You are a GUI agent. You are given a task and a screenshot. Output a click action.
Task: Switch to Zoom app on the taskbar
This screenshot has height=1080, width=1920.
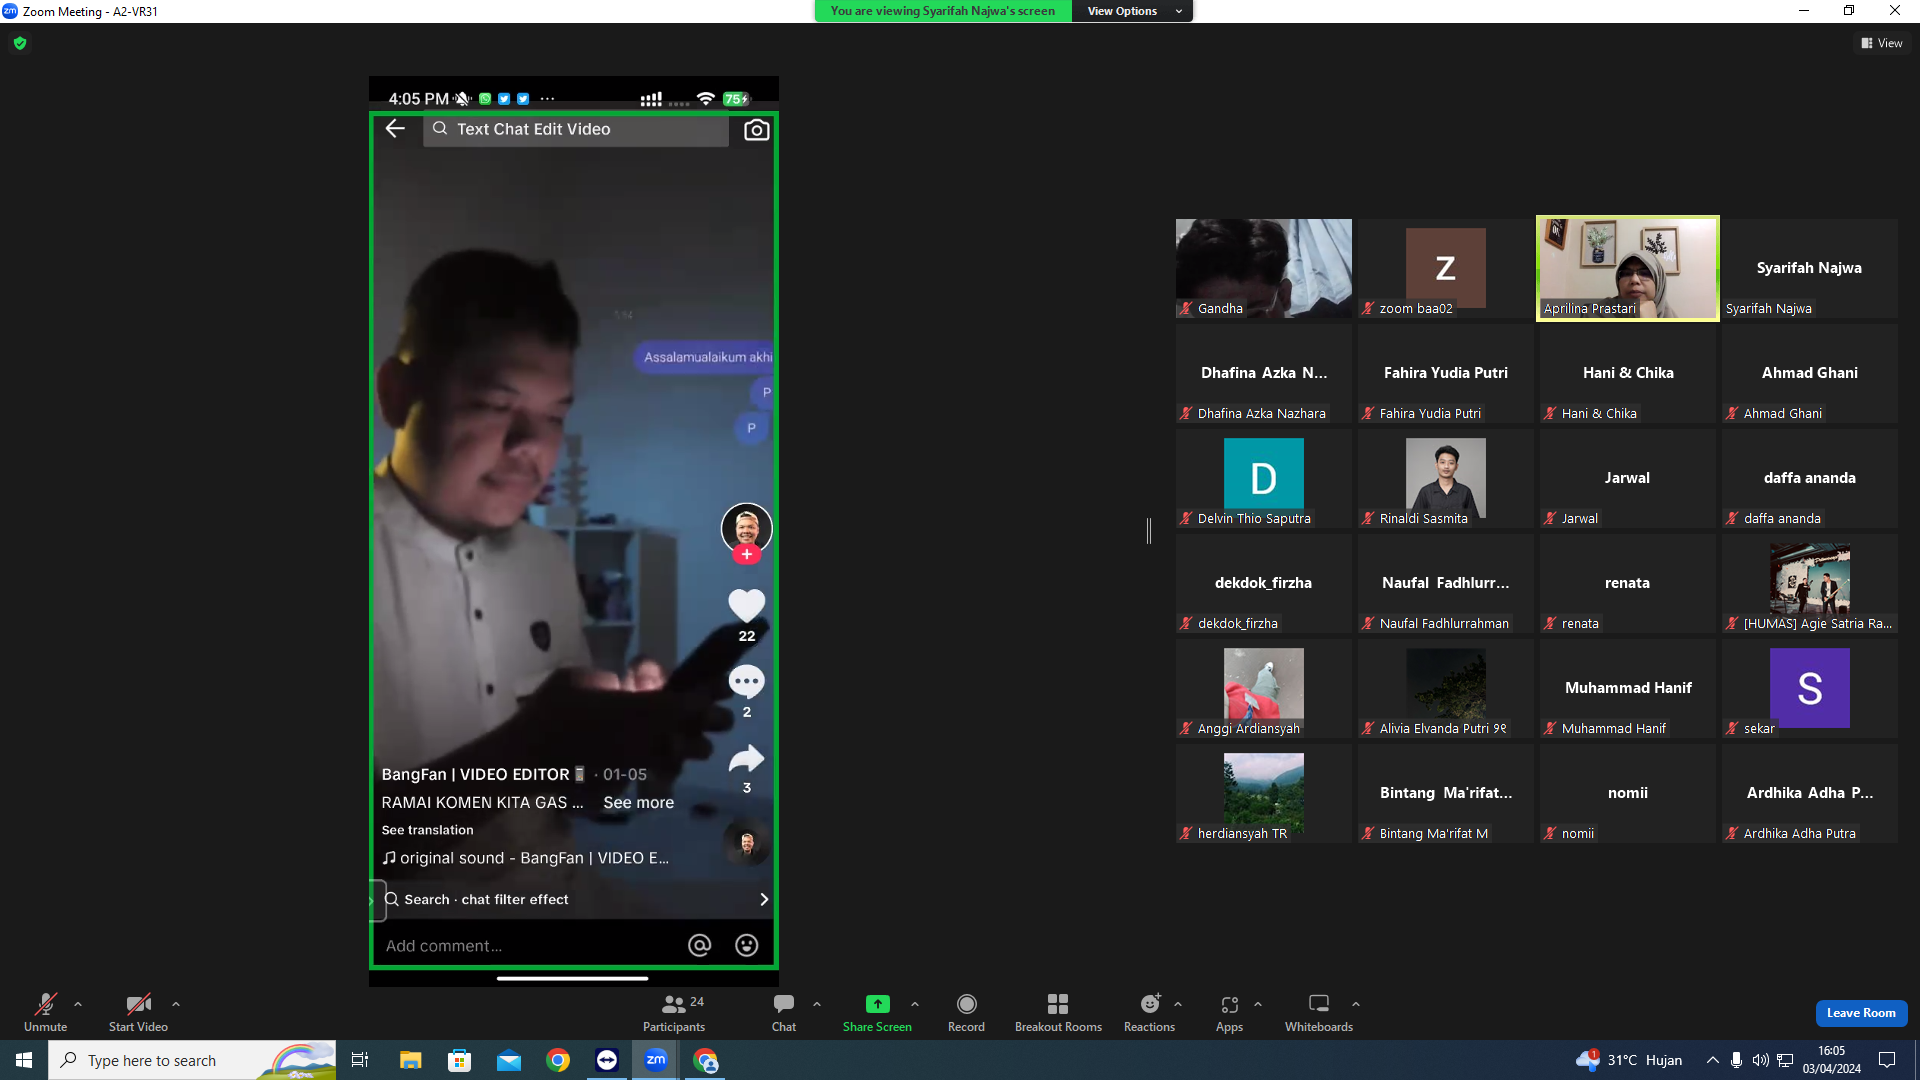[x=656, y=1060]
